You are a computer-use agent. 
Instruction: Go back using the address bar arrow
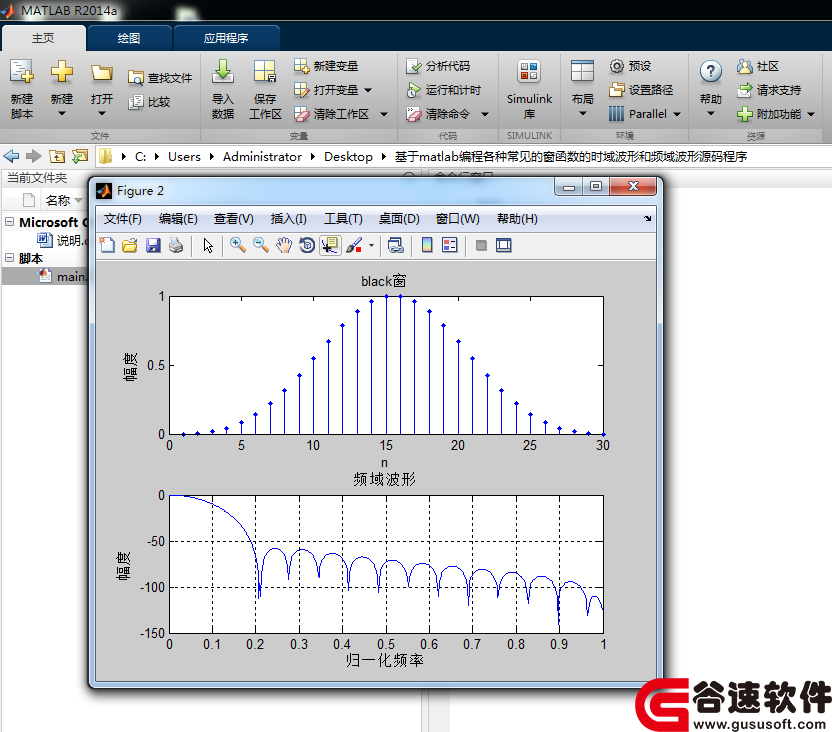[11, 156]
